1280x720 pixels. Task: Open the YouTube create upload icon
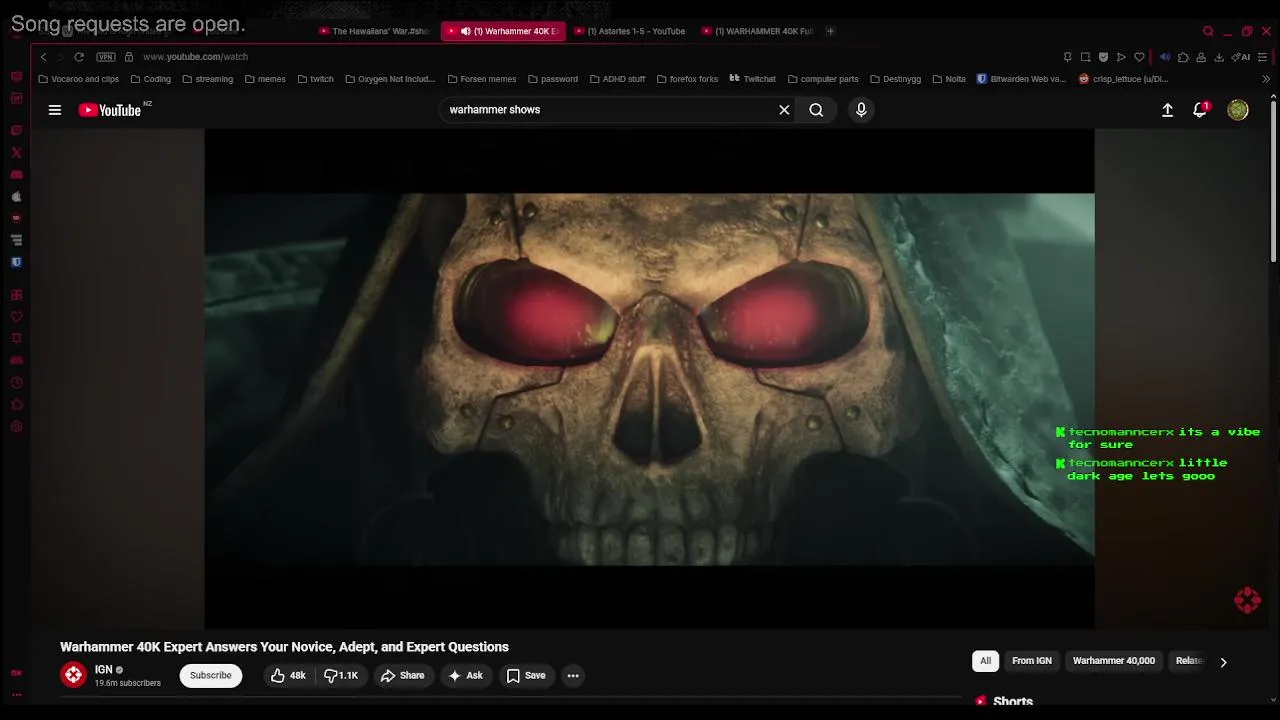(1167, 110)
